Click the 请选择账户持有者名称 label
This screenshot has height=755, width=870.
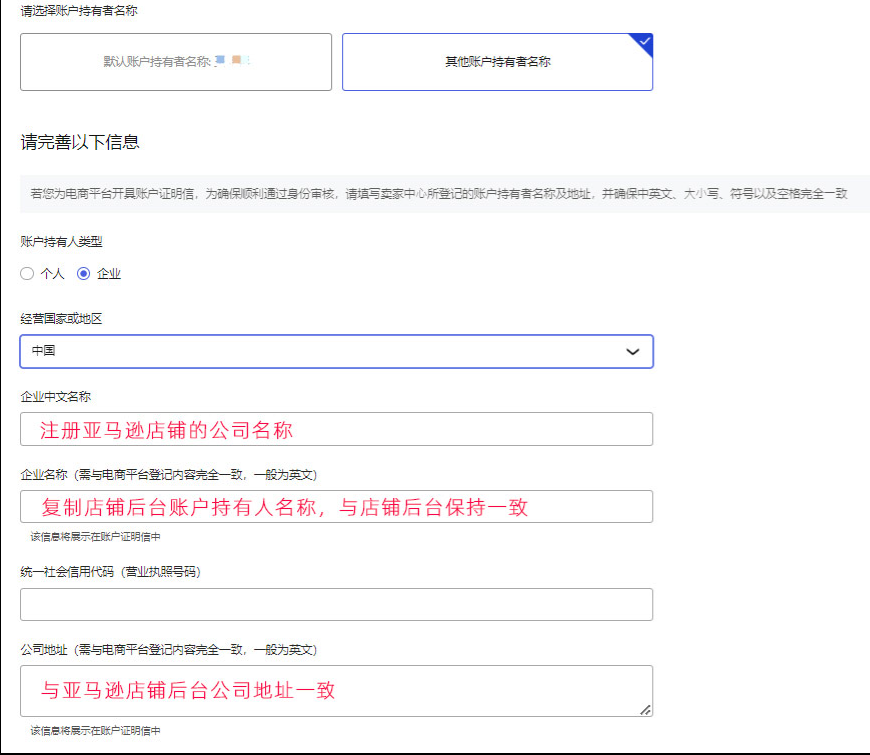coord(79,11)
